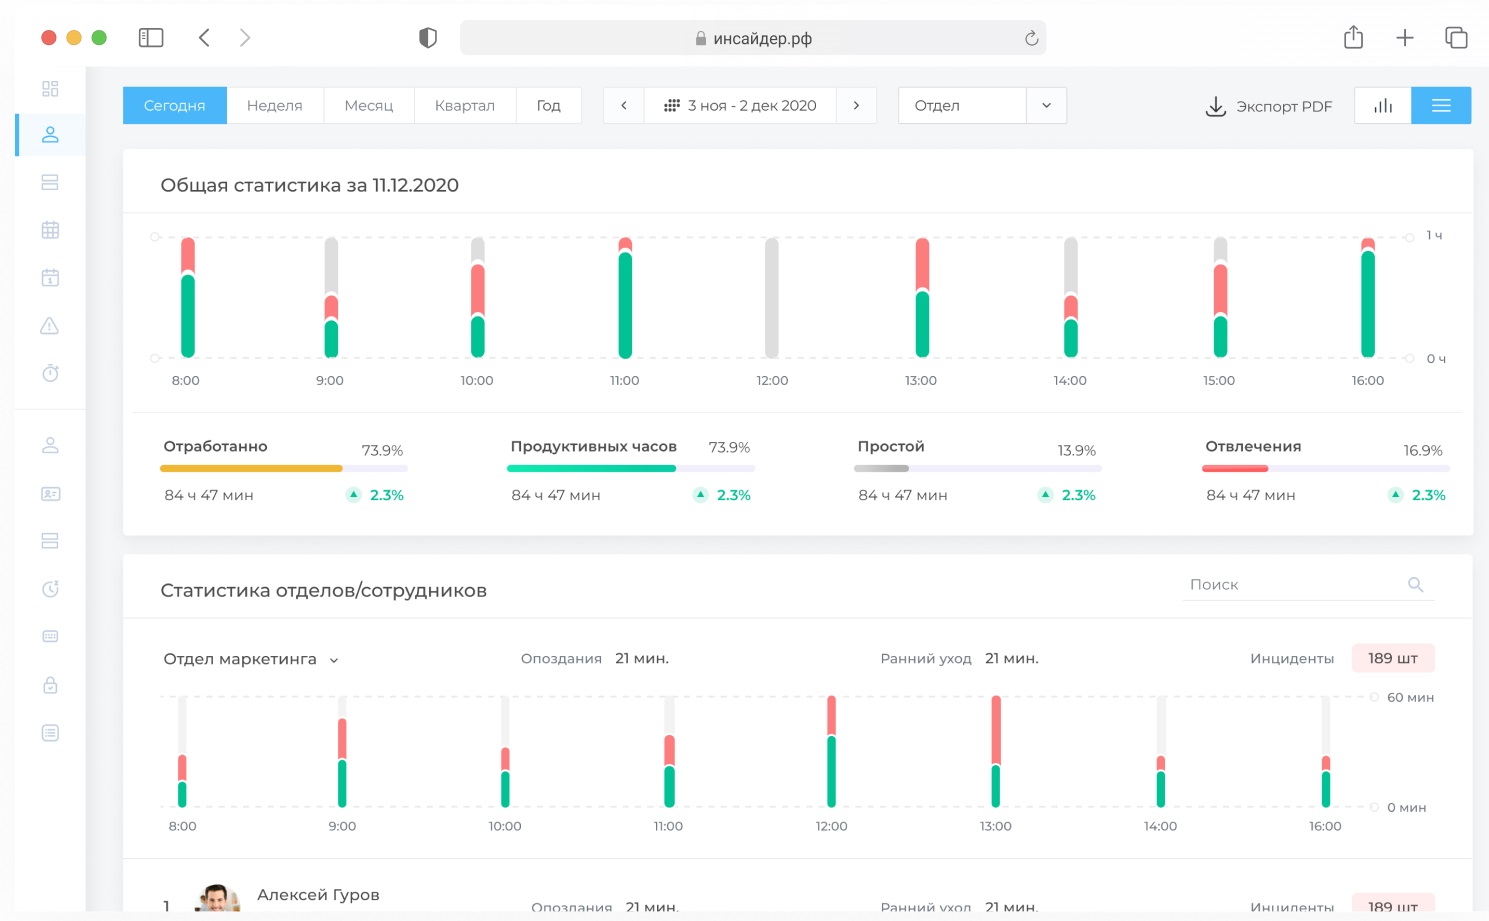Open the padlock security icon in sidebar

tap(50, 685)
